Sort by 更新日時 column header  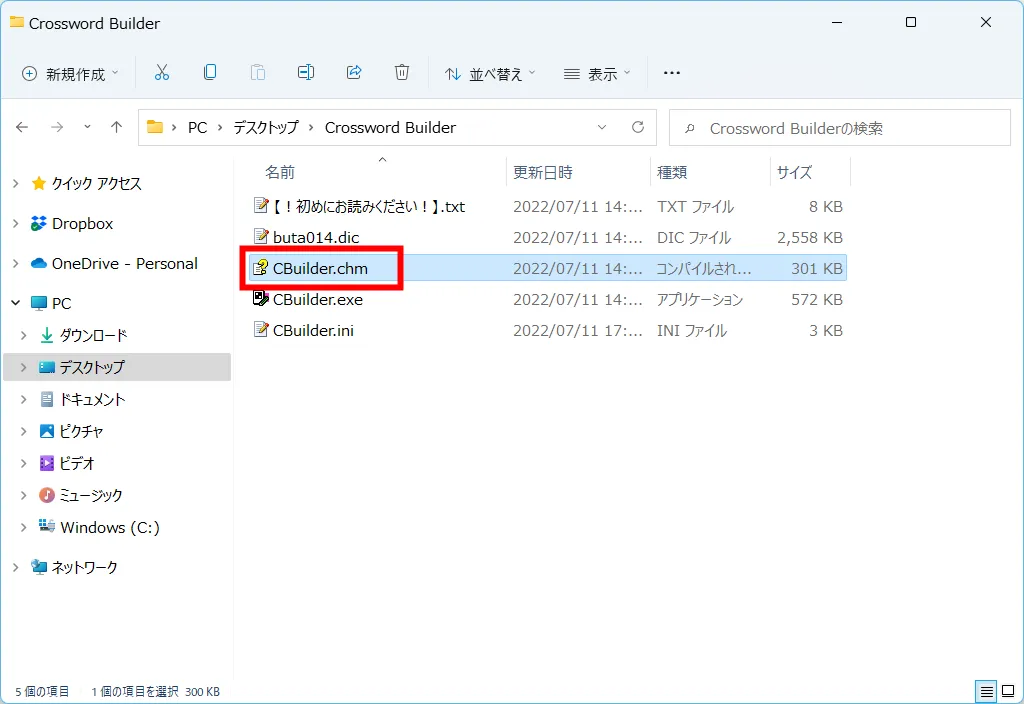543,172
